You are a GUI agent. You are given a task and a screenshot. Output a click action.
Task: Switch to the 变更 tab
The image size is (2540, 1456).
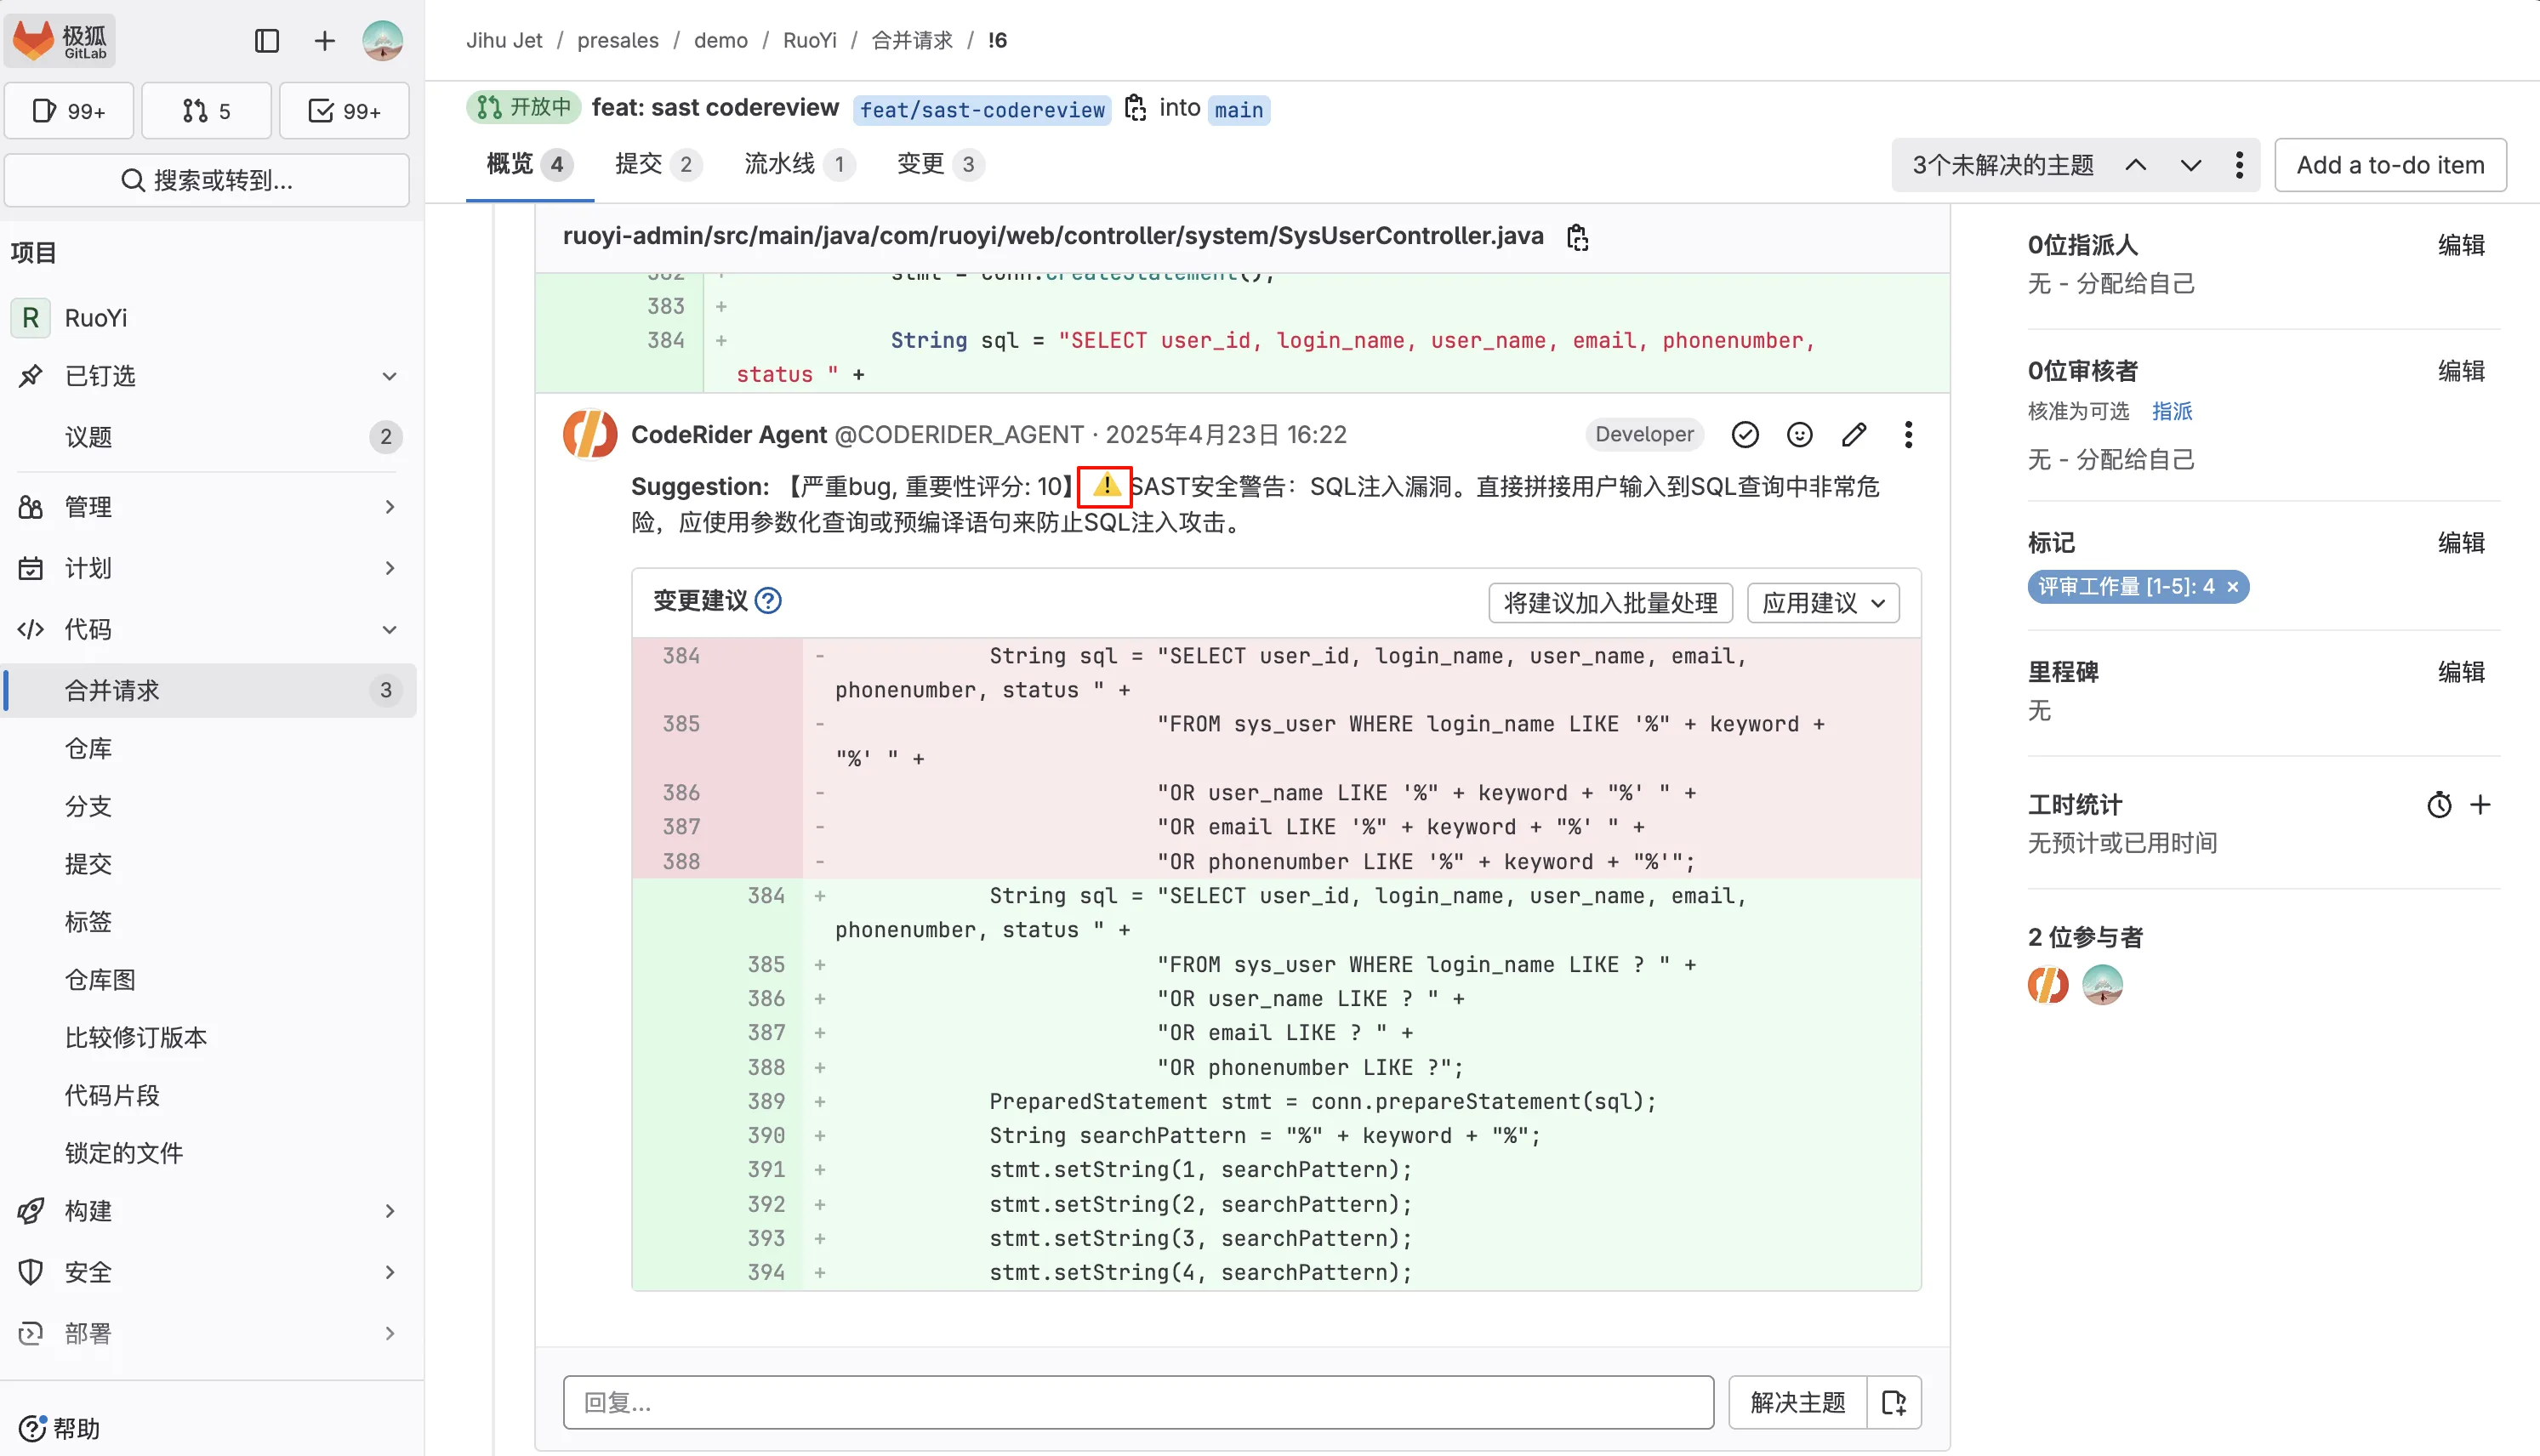click(939, 164)
